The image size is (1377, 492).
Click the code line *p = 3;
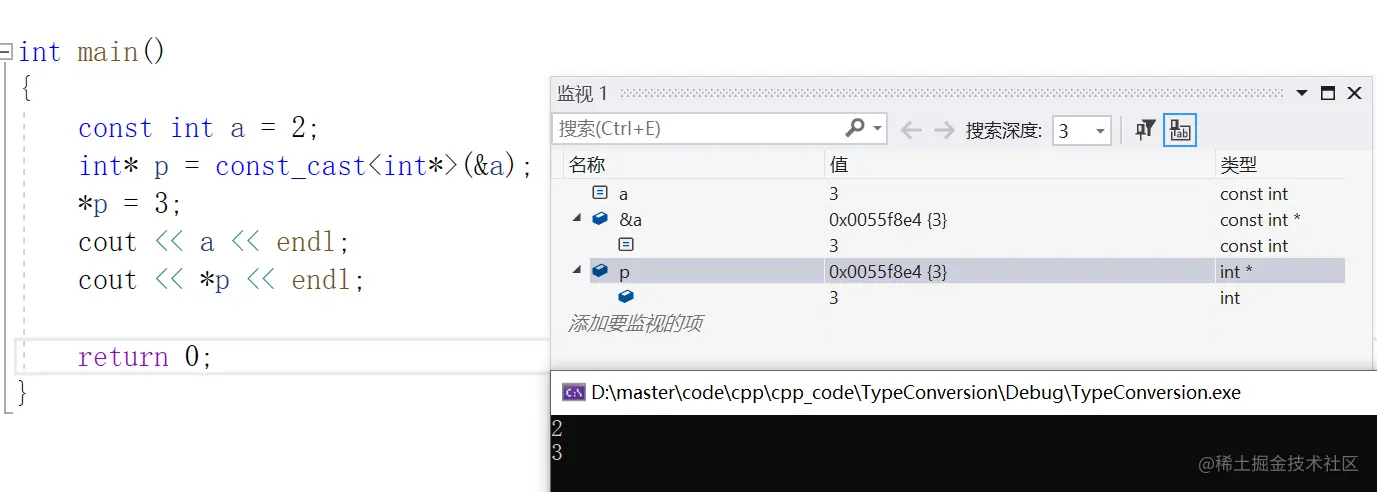coord(130,204)
